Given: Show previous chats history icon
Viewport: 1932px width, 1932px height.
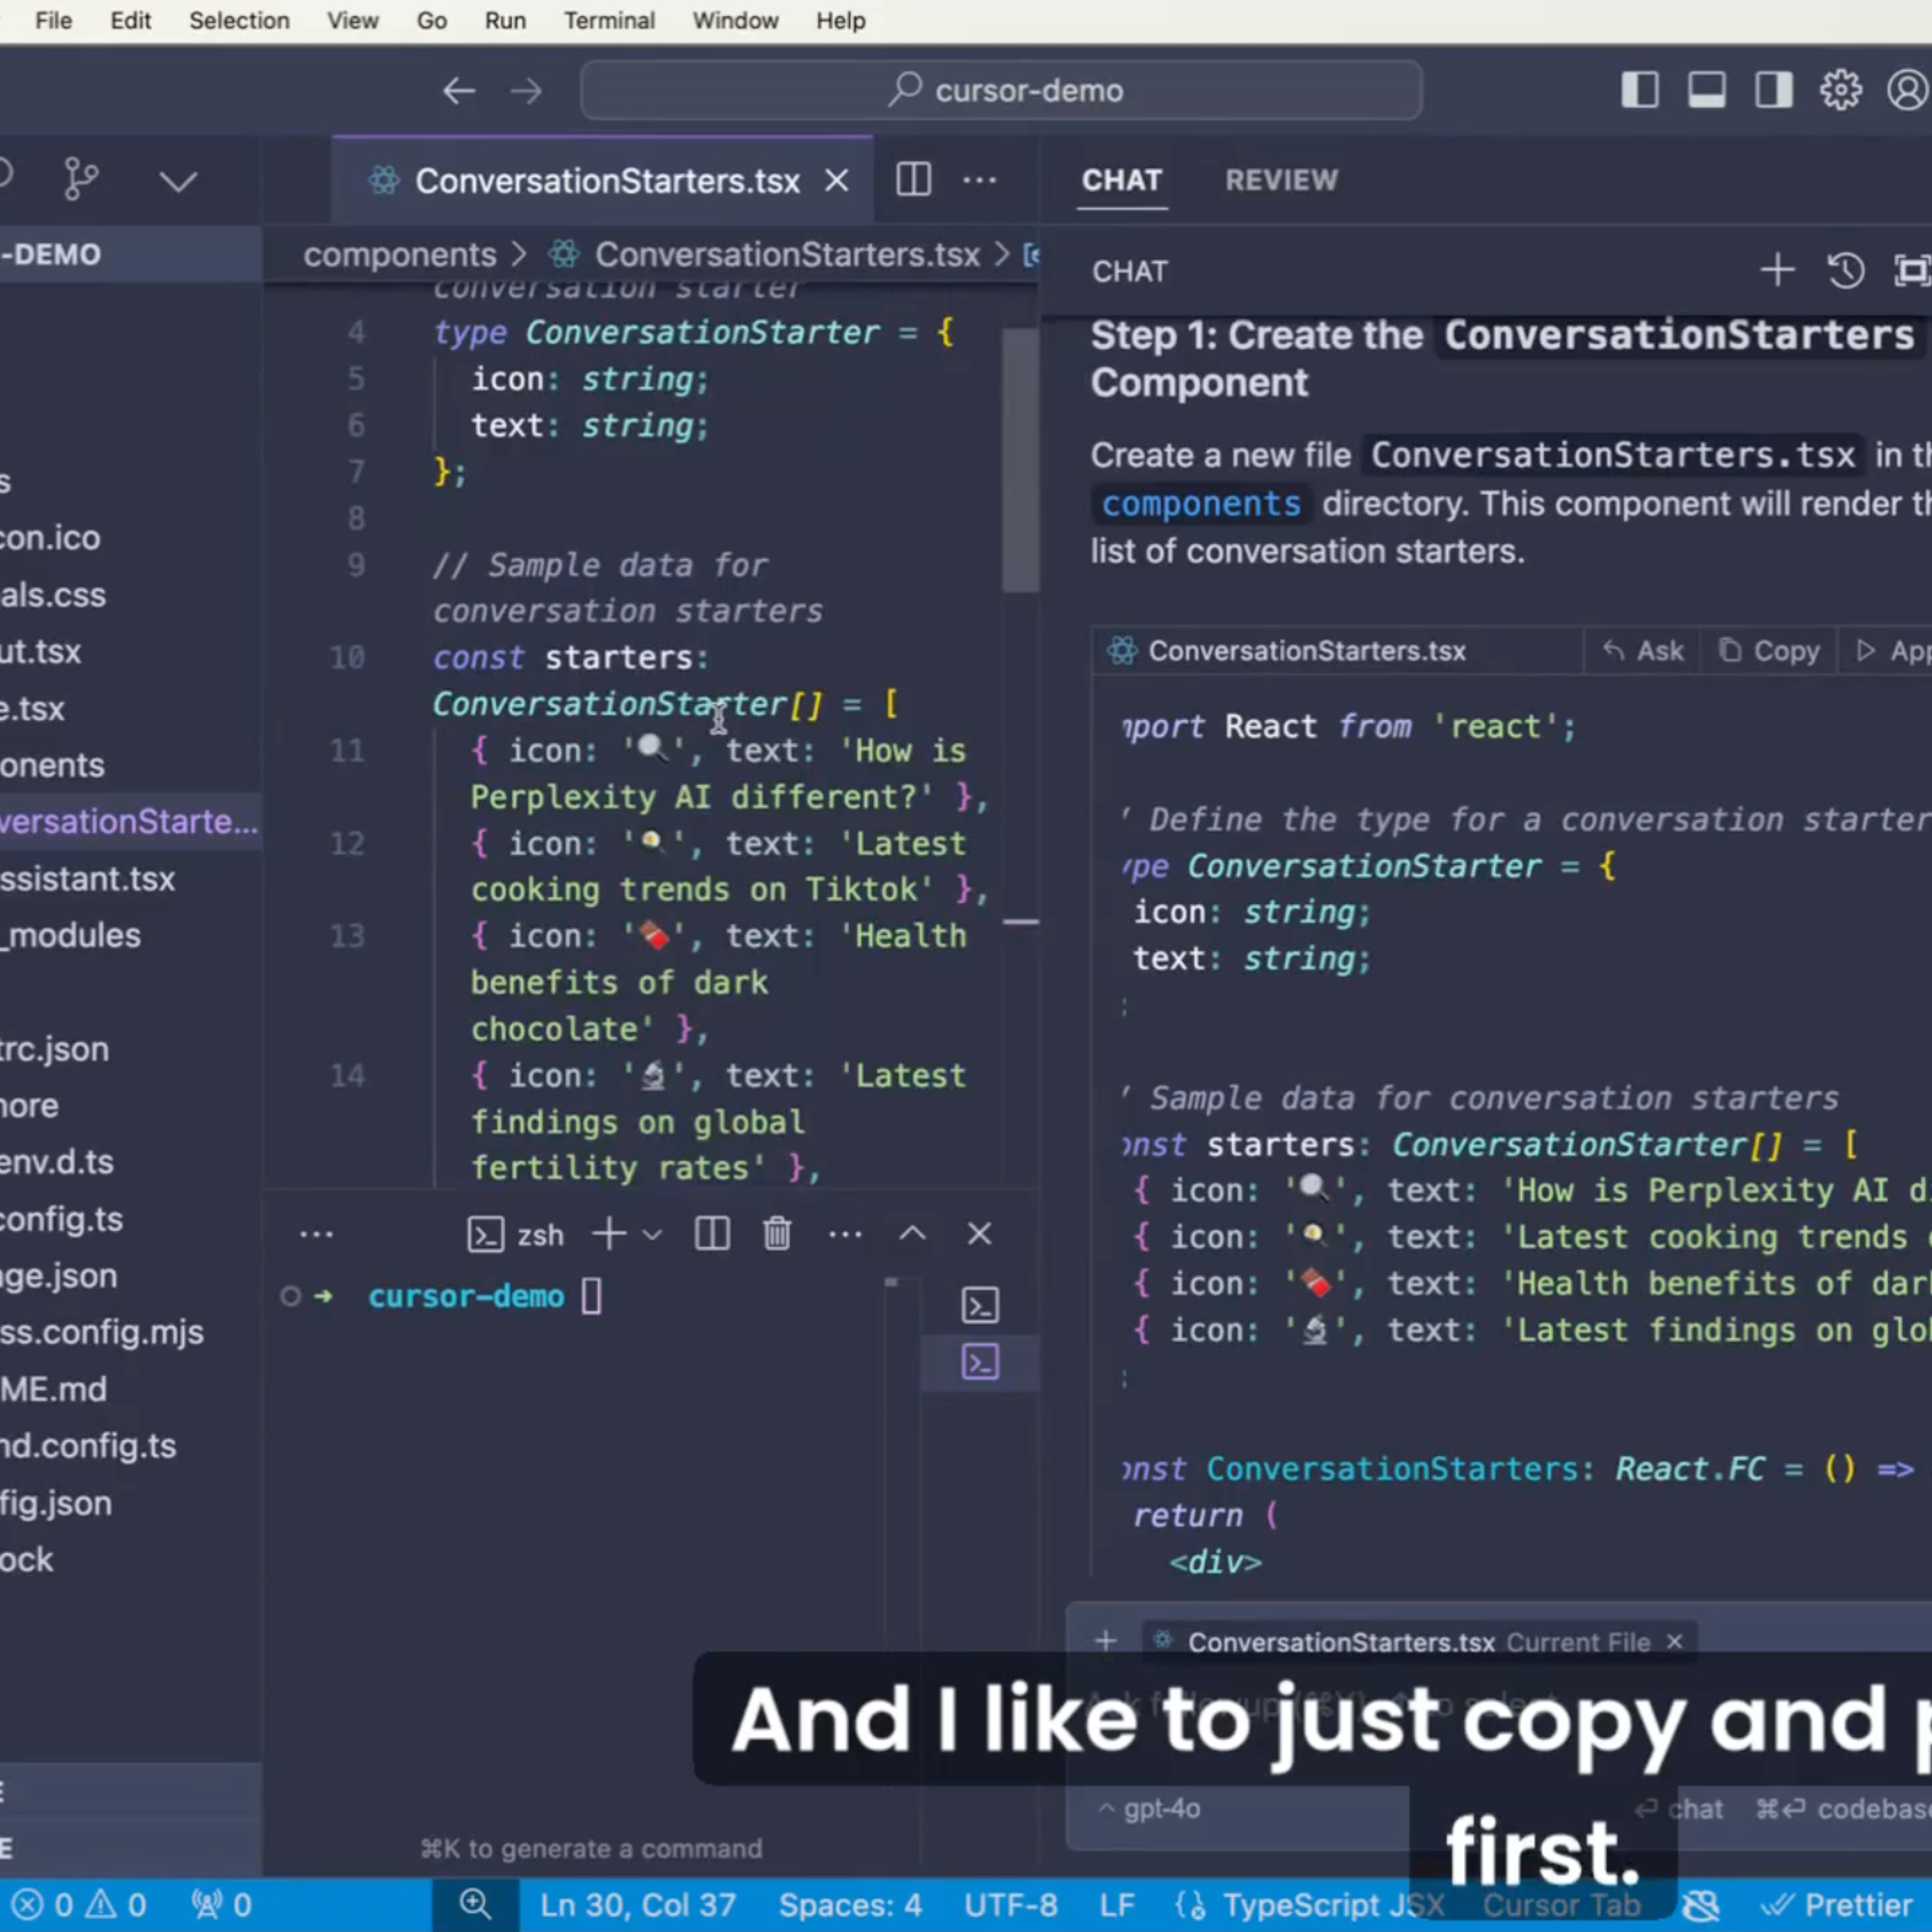Looking at the screenshot, I should pos(1845,270).
